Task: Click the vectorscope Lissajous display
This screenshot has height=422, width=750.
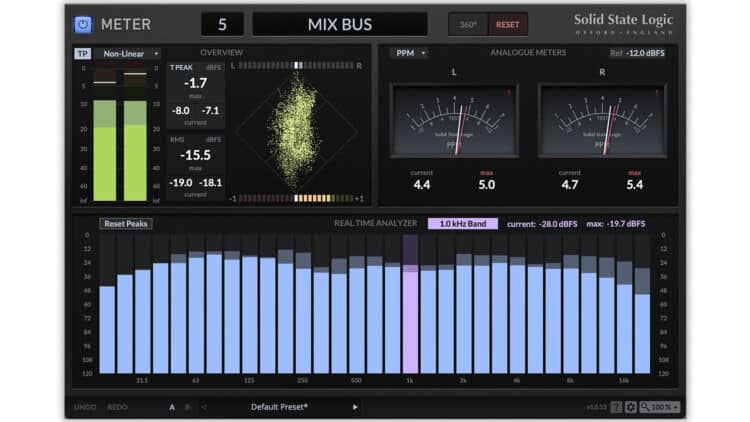Action: (296, 131)
